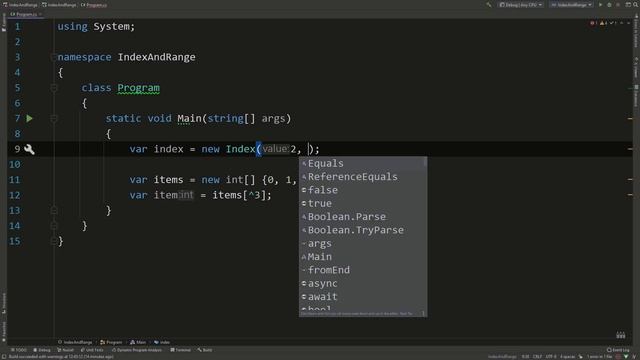Click the Main method name on line 7
The width and height of the screenshot is (640, 360).
click(189, 118)
